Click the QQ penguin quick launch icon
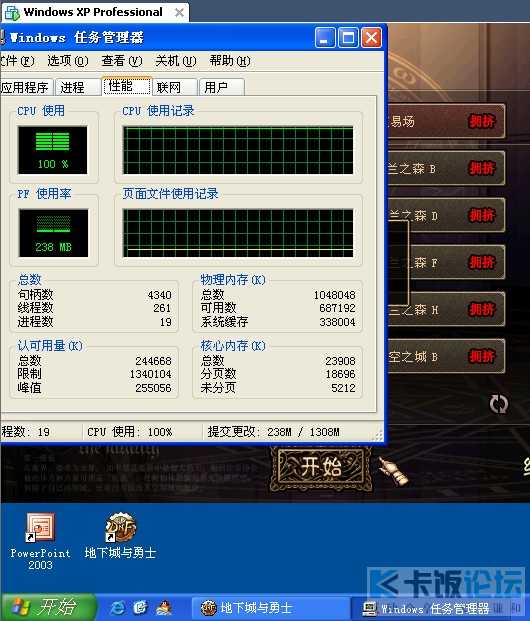 164,608
